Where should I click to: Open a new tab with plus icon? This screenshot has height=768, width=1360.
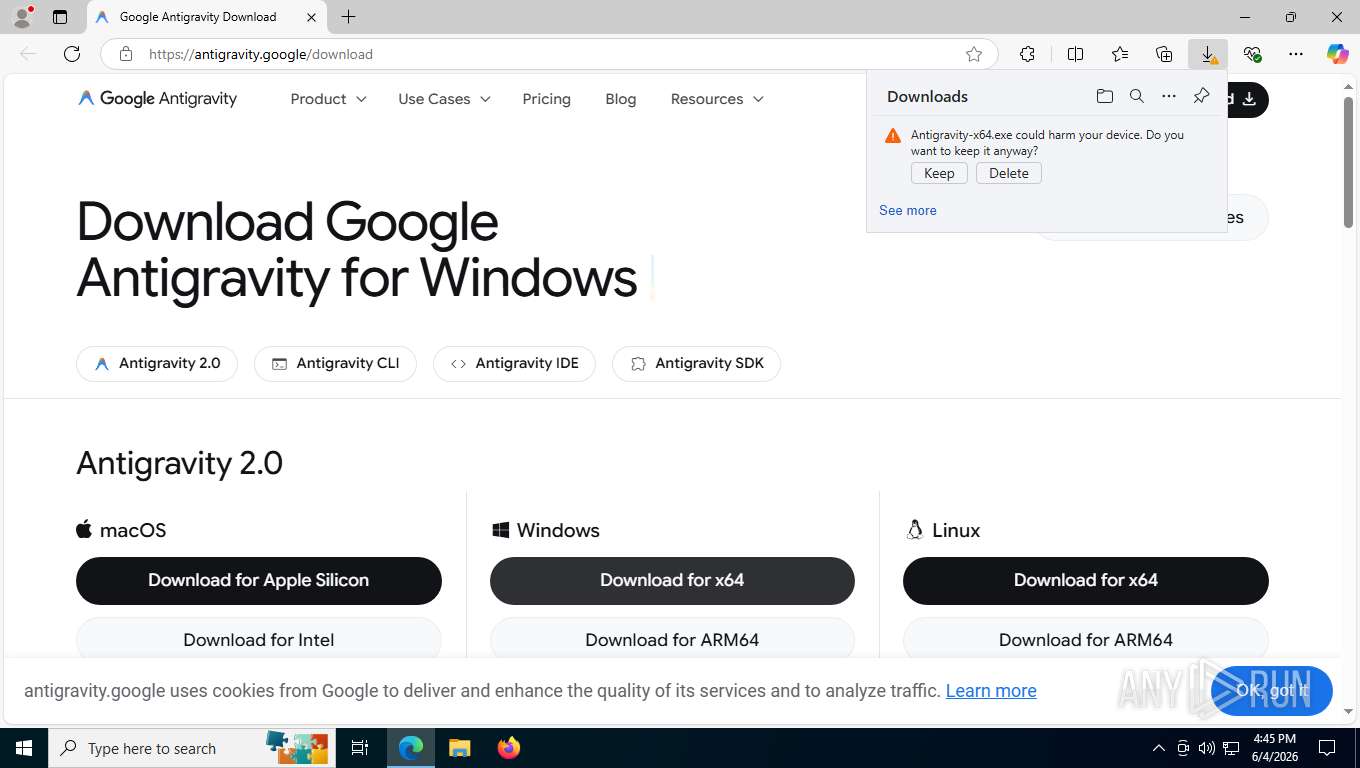click(348, 17)
